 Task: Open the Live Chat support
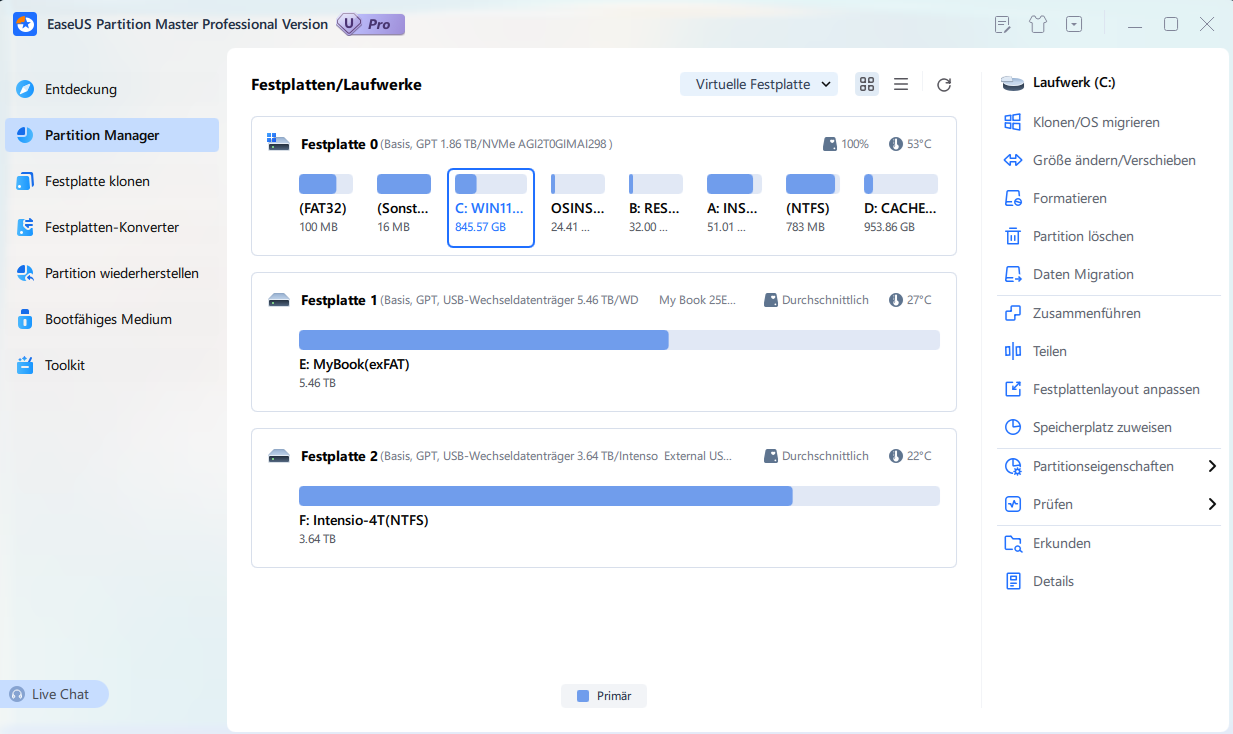click(54, 693)
